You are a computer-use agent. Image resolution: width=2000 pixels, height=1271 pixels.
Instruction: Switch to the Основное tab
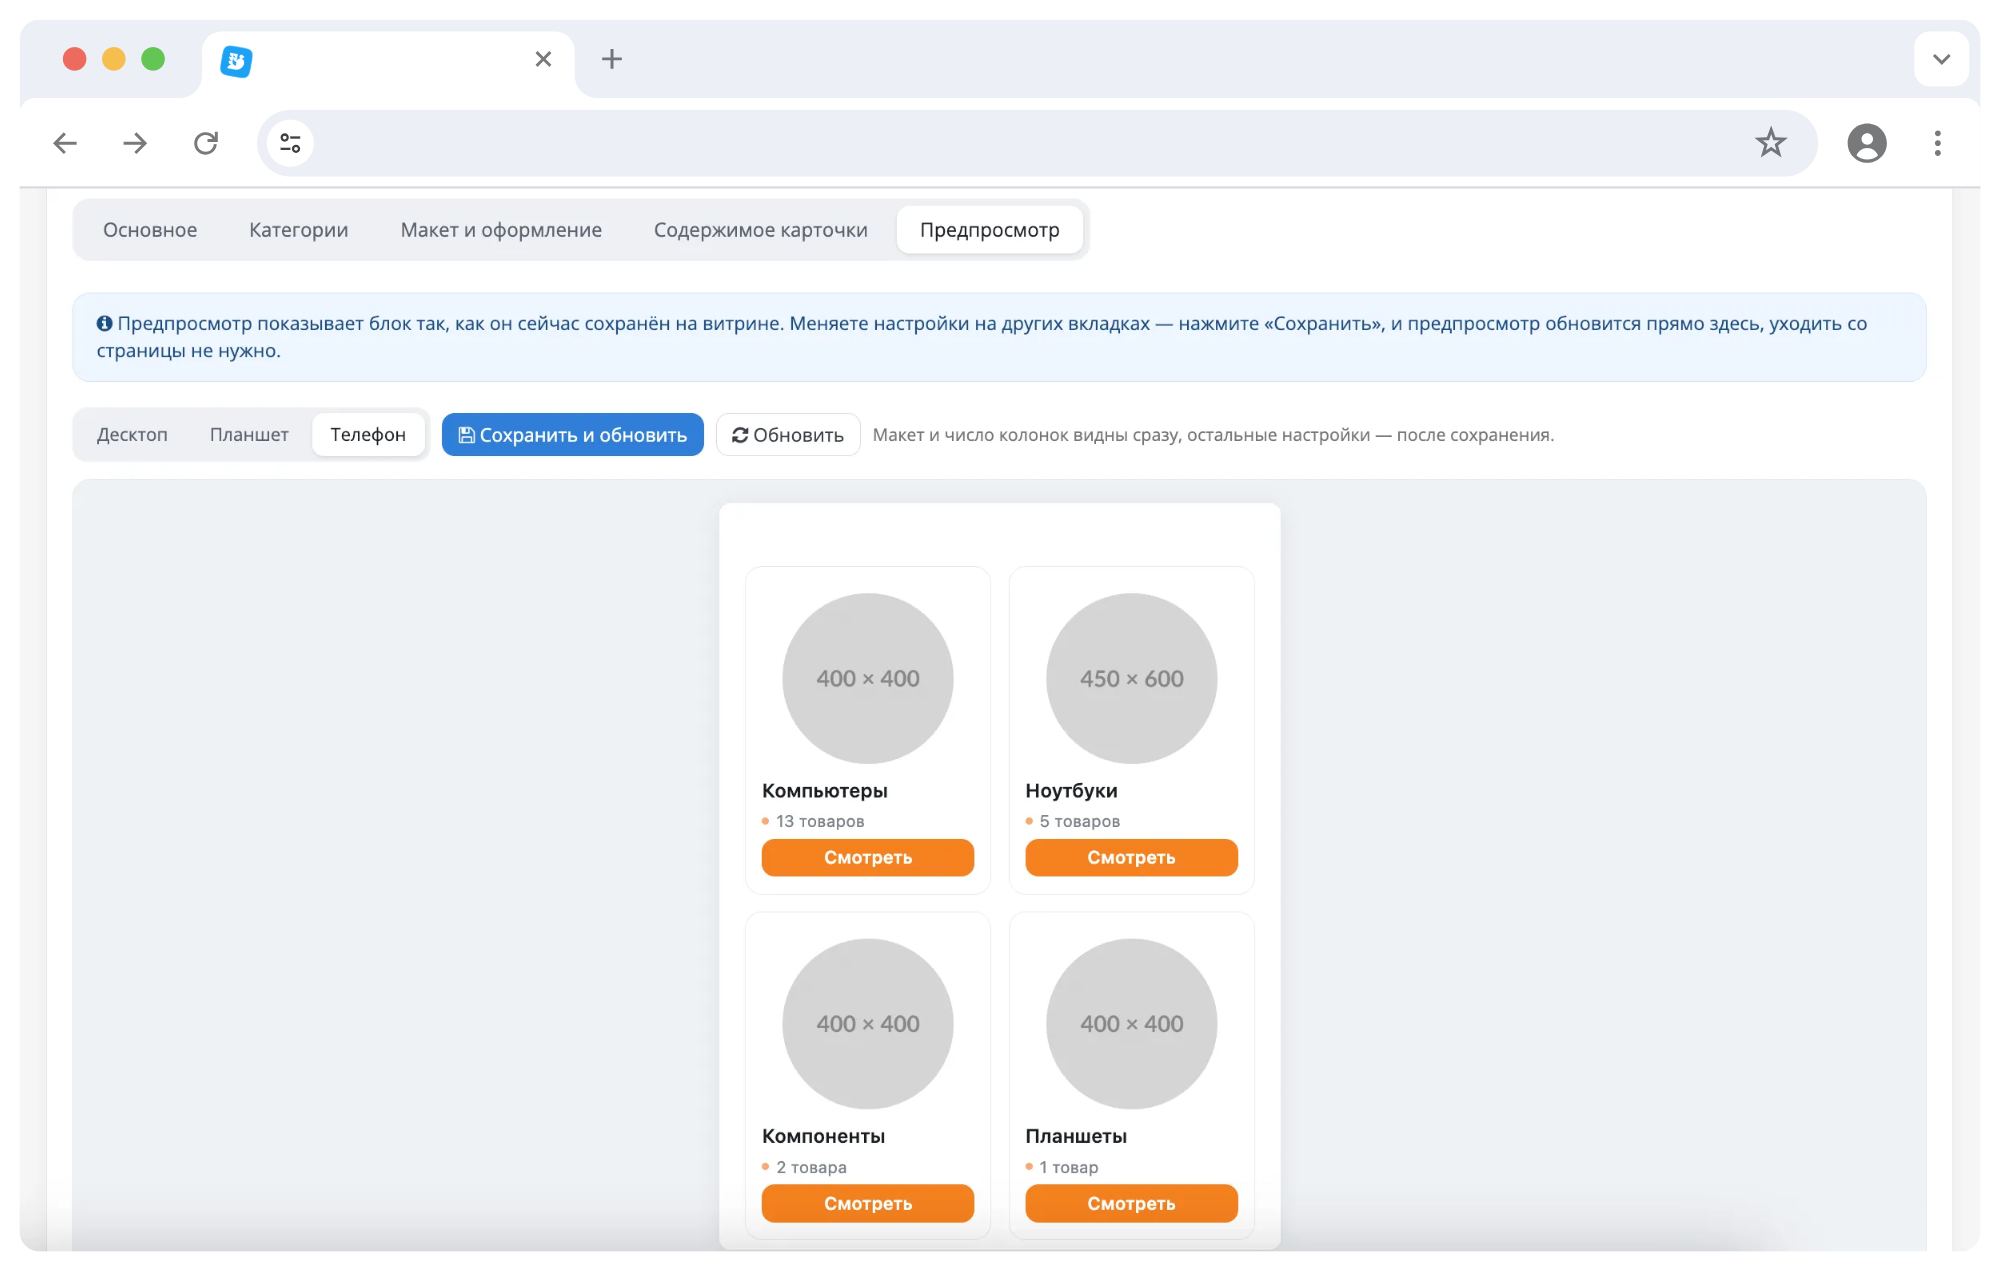[150, 230]
